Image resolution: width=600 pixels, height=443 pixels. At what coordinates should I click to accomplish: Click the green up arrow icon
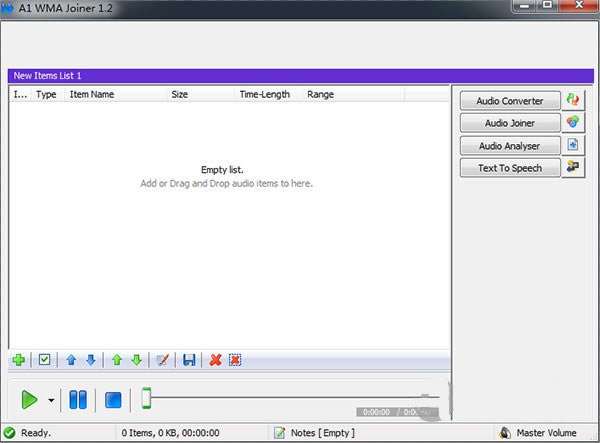[x=117, y=360]
